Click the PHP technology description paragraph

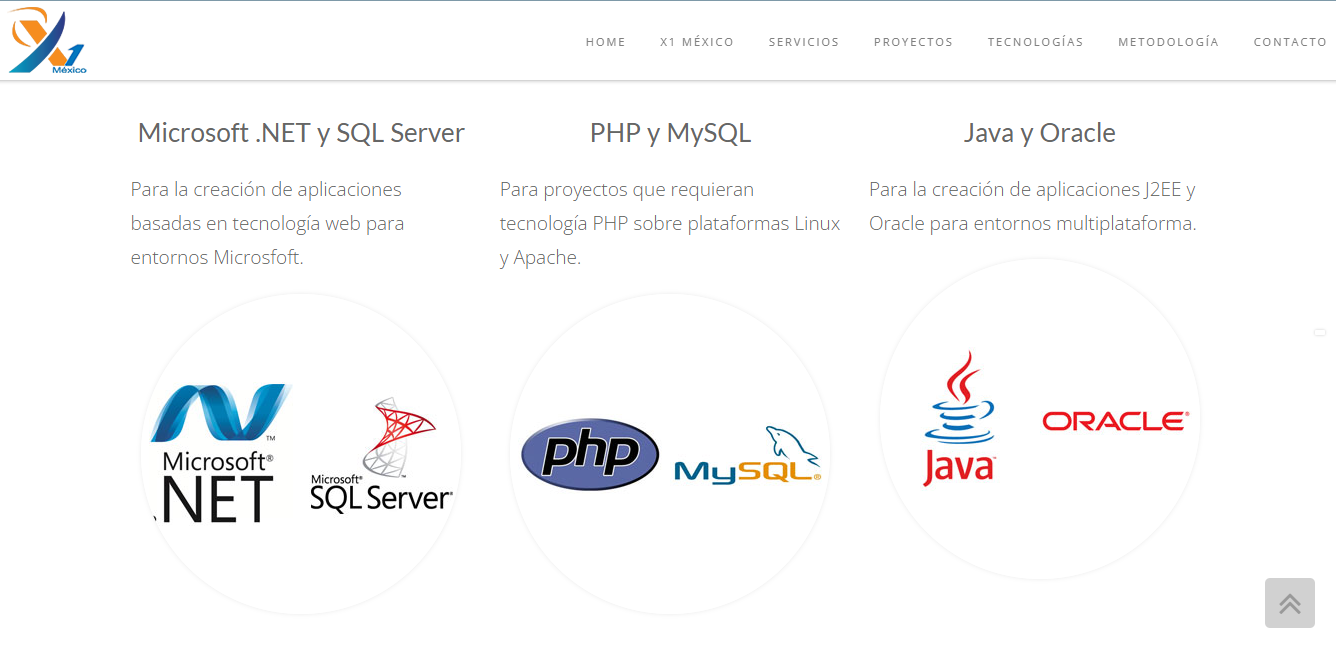tap(670, 223)
